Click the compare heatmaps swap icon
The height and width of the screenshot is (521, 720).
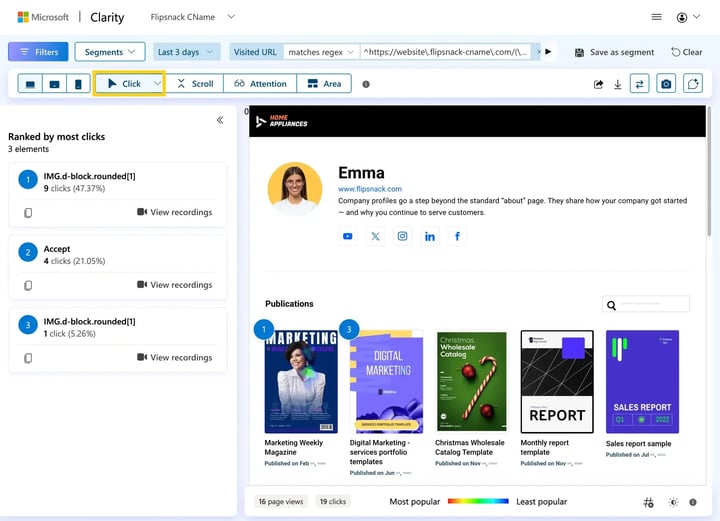click(x=639, y=84)
